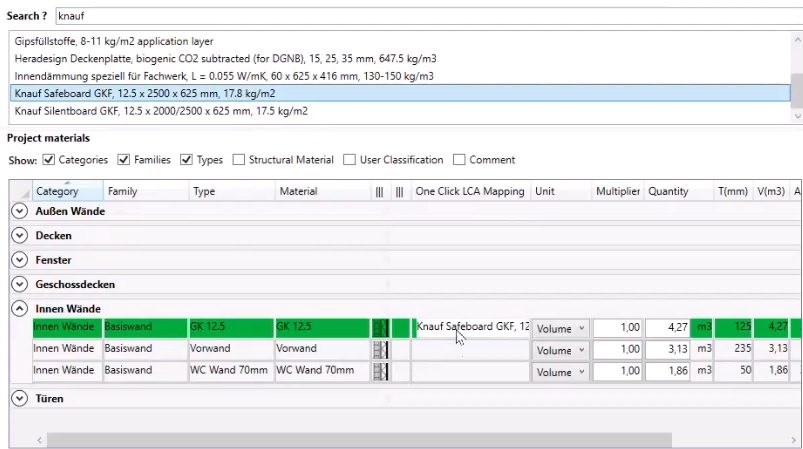Toggle the Families checkbox
This screenshot has width=803, height=449.
(123, 160)
